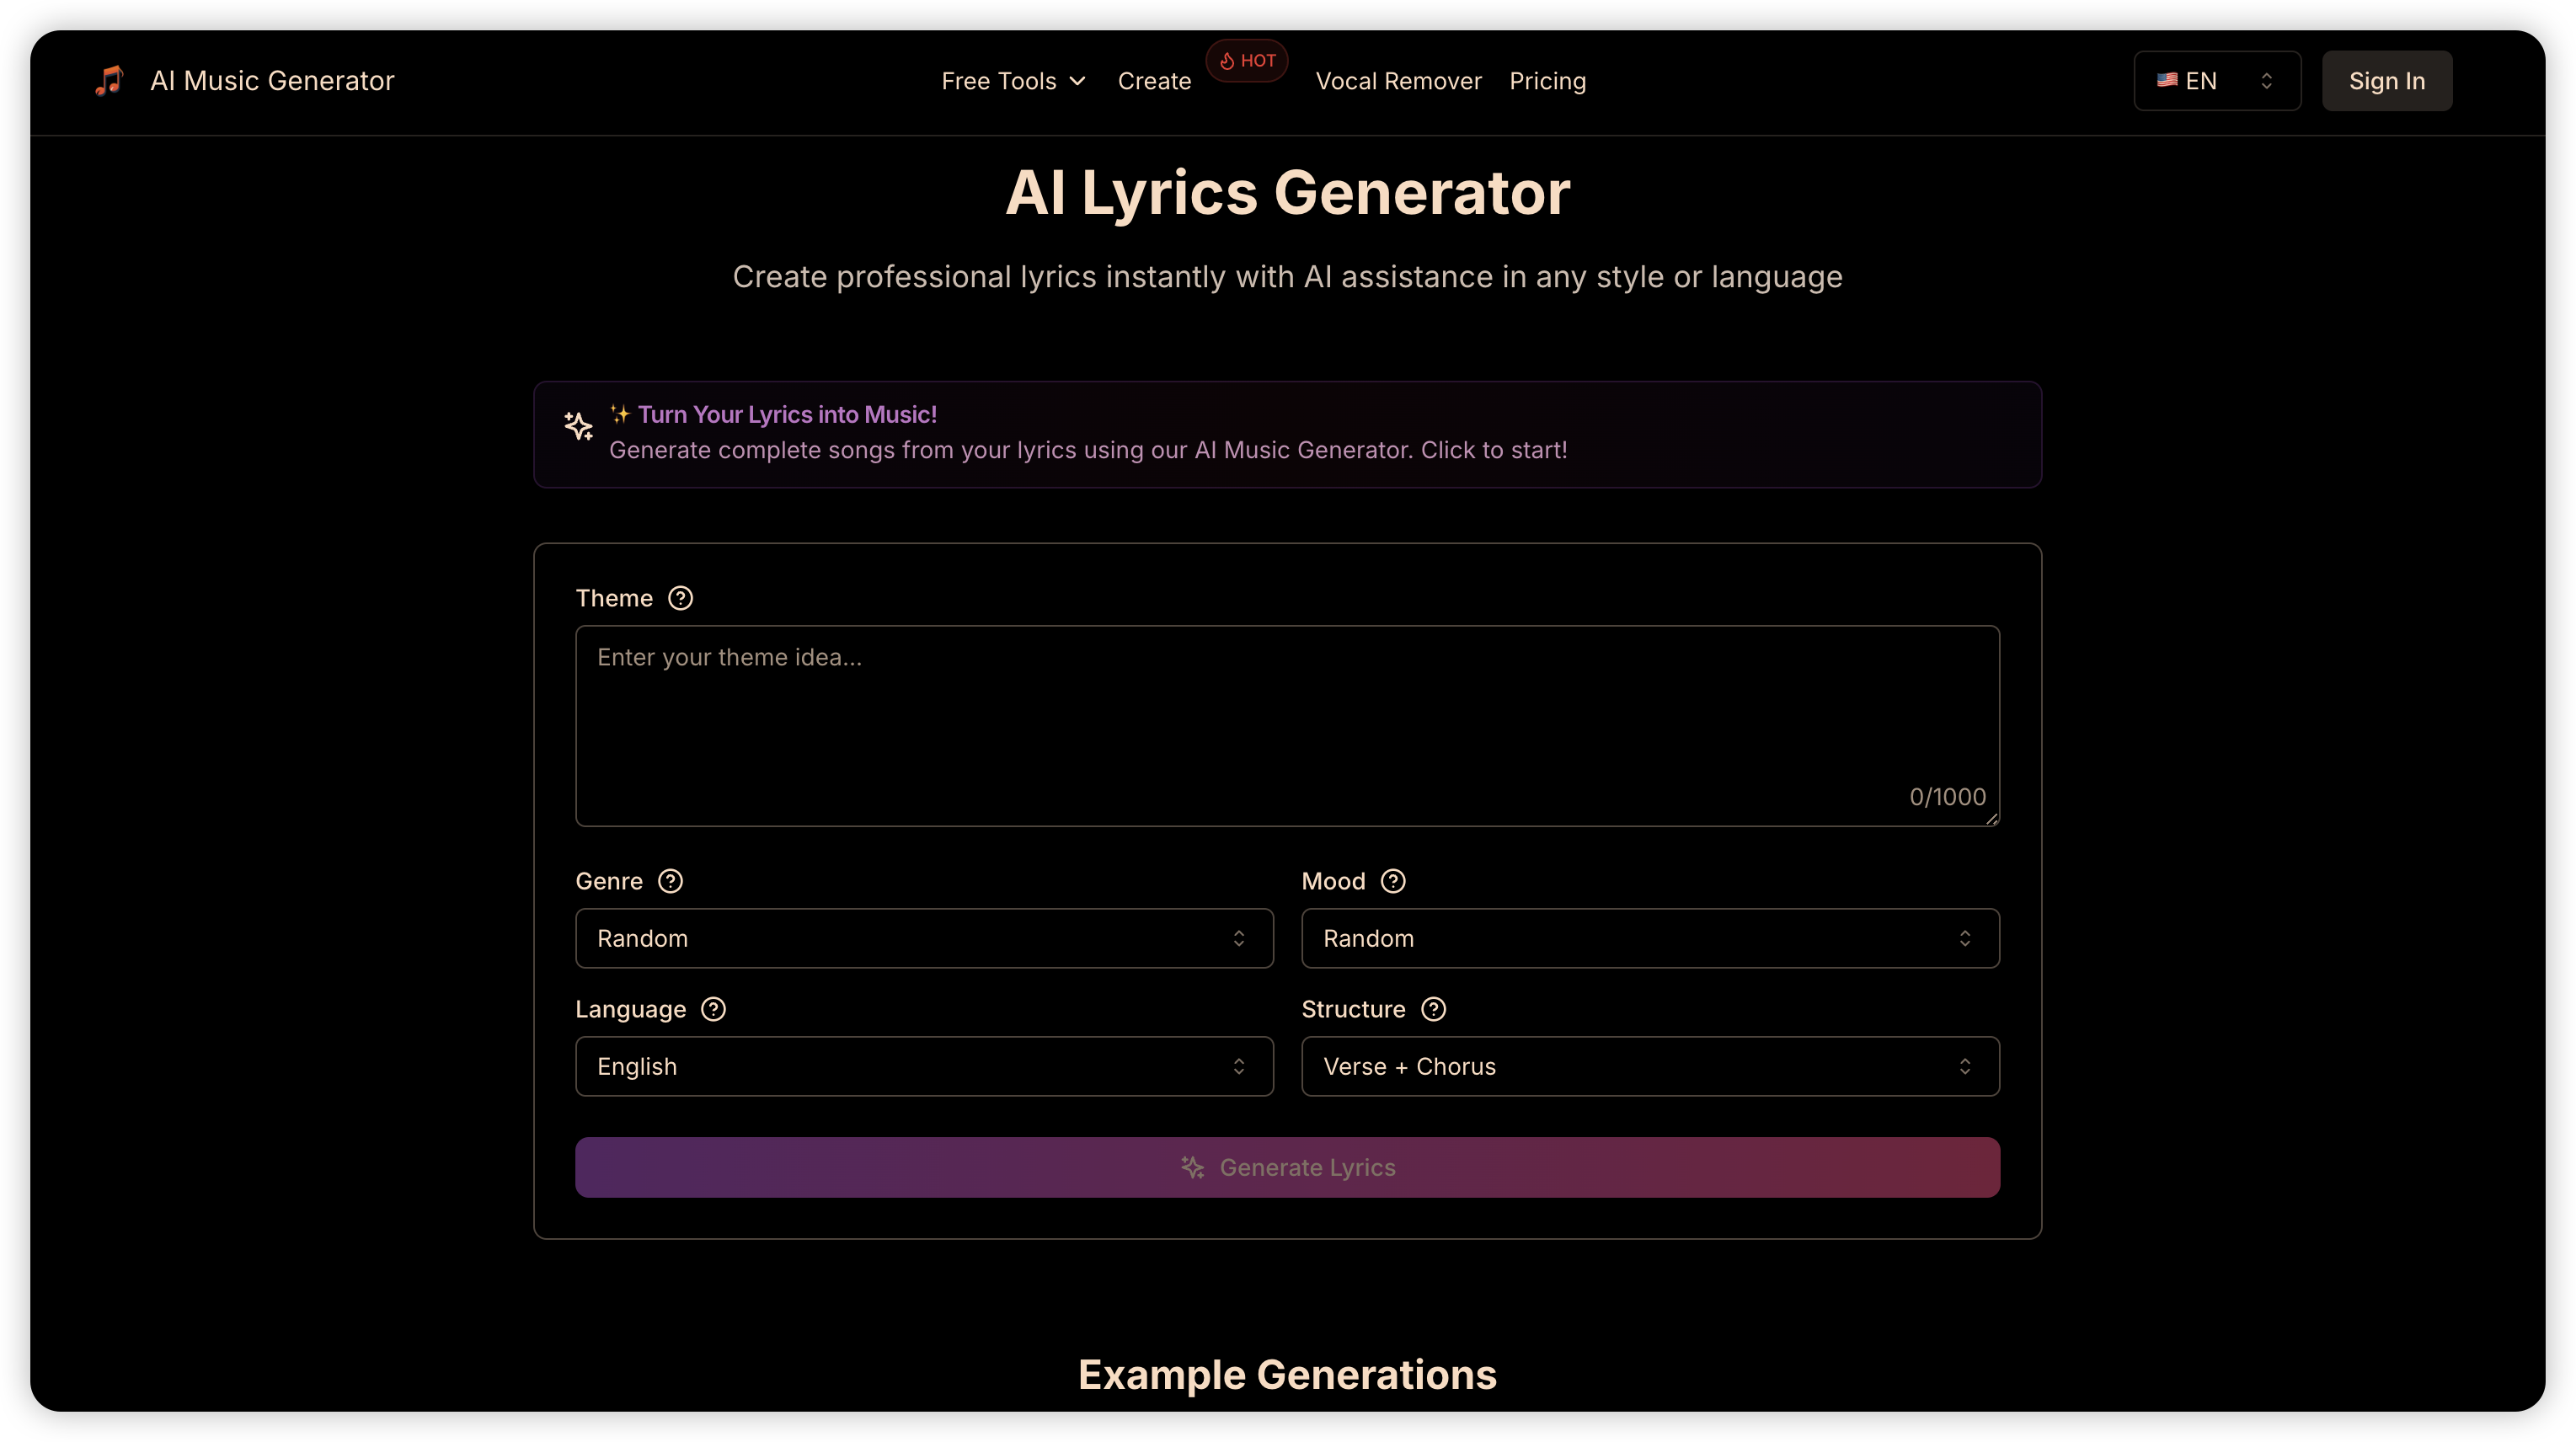Focus the theme idea text area
2576x1442 pixels.
pyautogui.click(x=1286, y=725)
